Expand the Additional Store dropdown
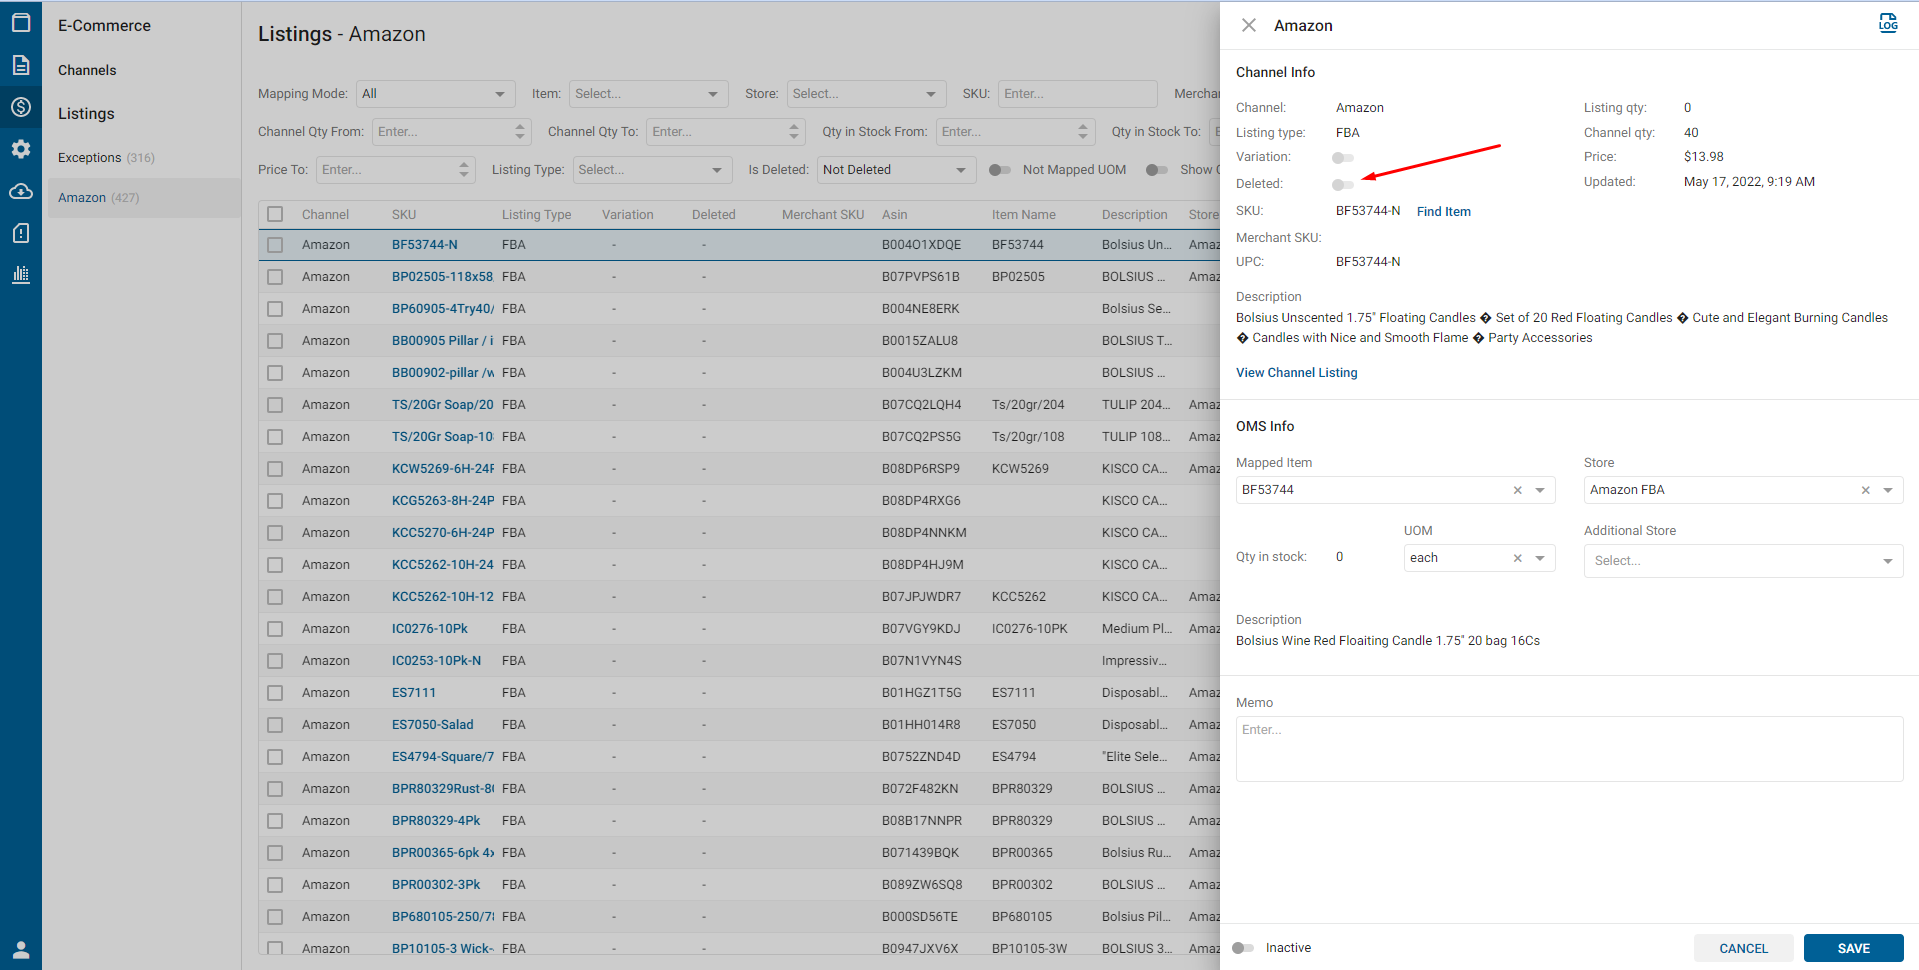This screenshot has width=1919, height=970. click(x=1742, y=561)
